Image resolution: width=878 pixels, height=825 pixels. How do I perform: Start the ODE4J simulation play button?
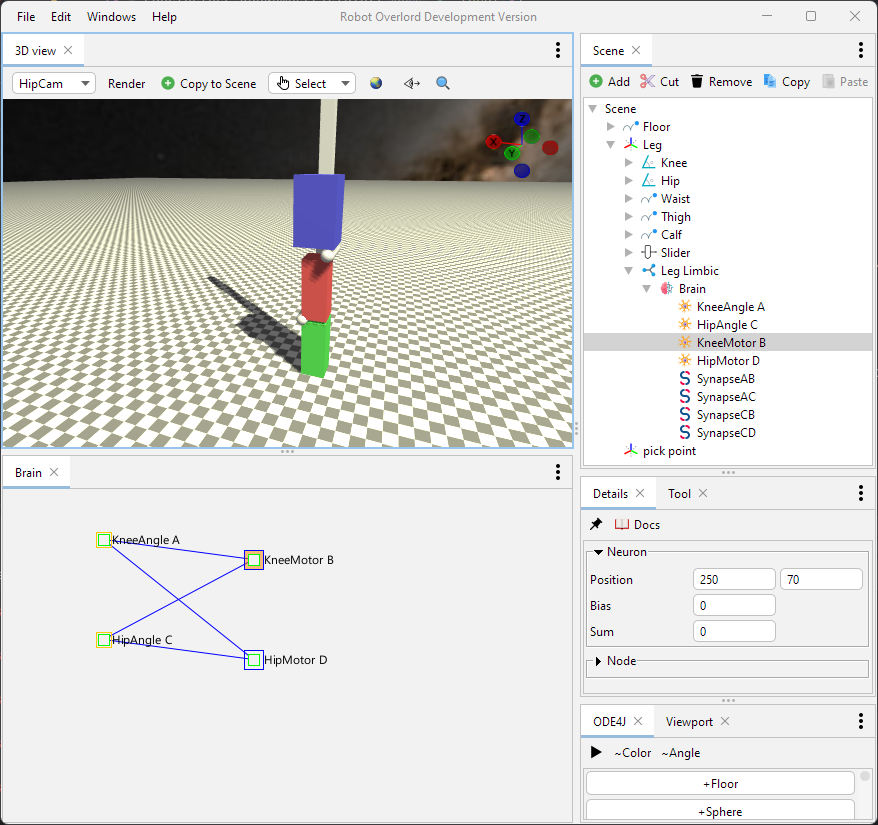pyautogui.click(x=596, y=752)
